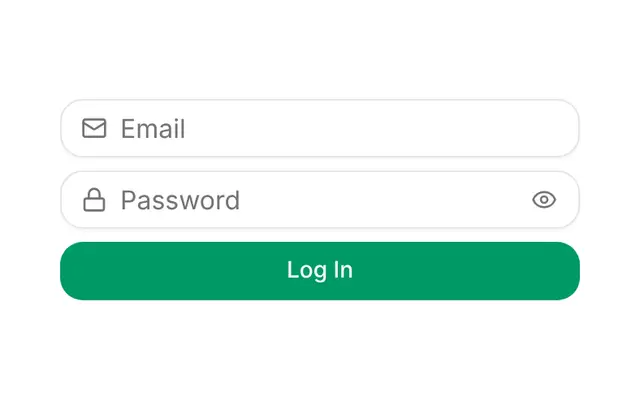640x400 pixels.
Task: Show the hidden password characters
Action: pos(544,200)
